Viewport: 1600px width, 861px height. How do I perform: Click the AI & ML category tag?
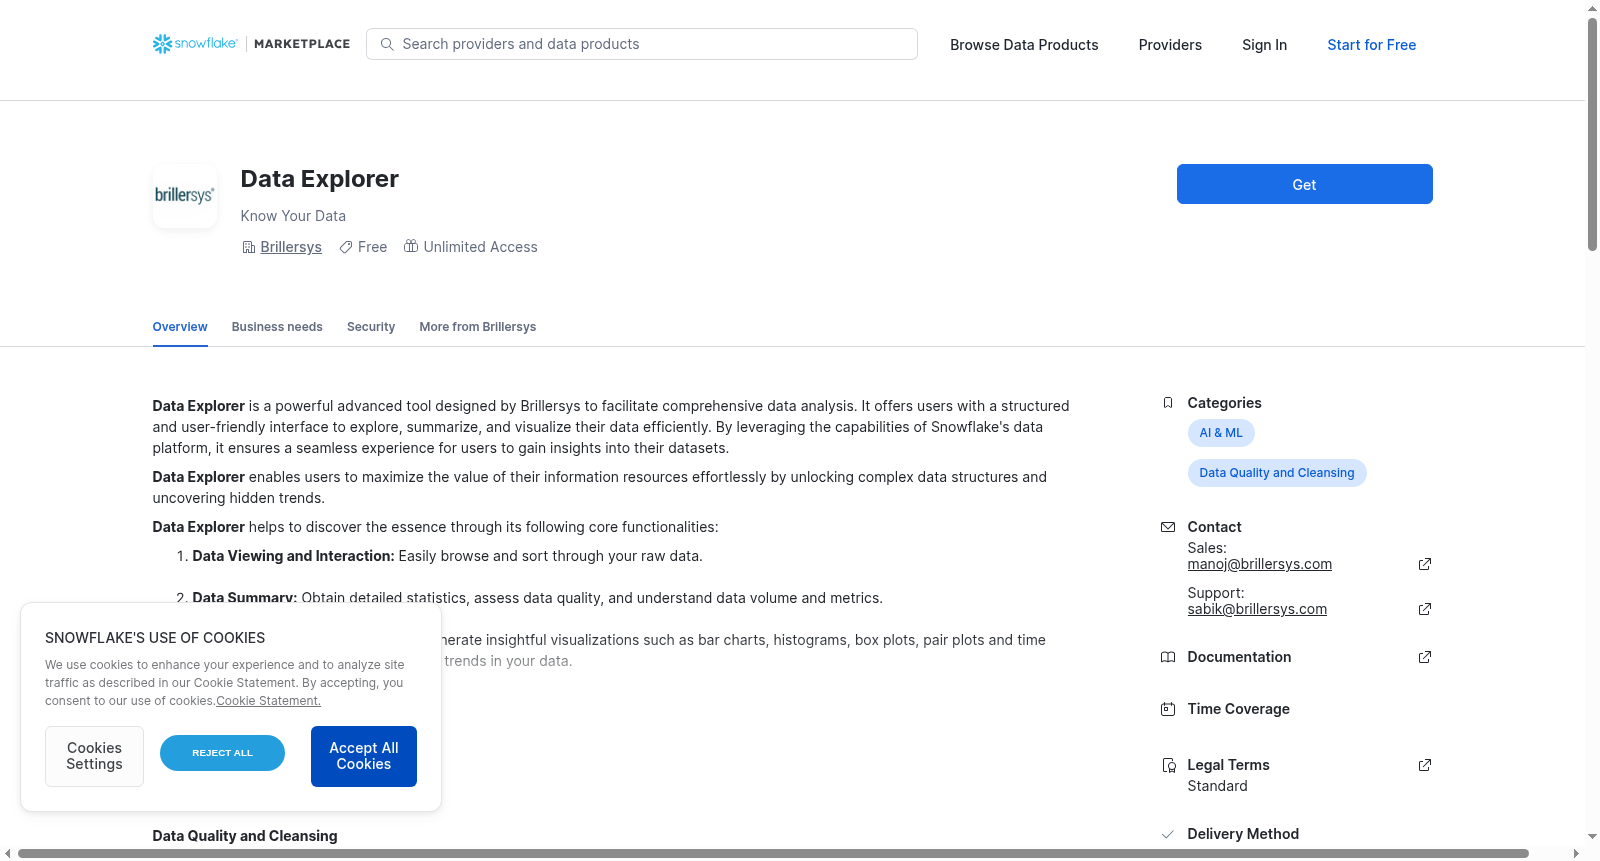(1221, 433)
